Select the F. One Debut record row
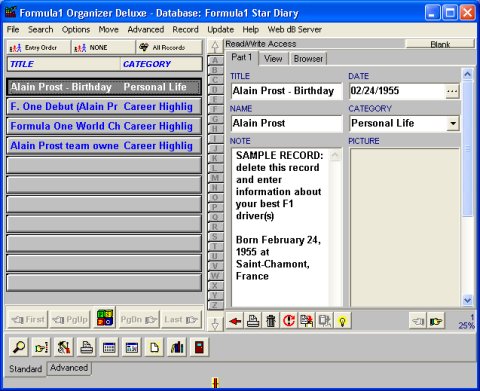The image size is (480, 391). [104, 107]
